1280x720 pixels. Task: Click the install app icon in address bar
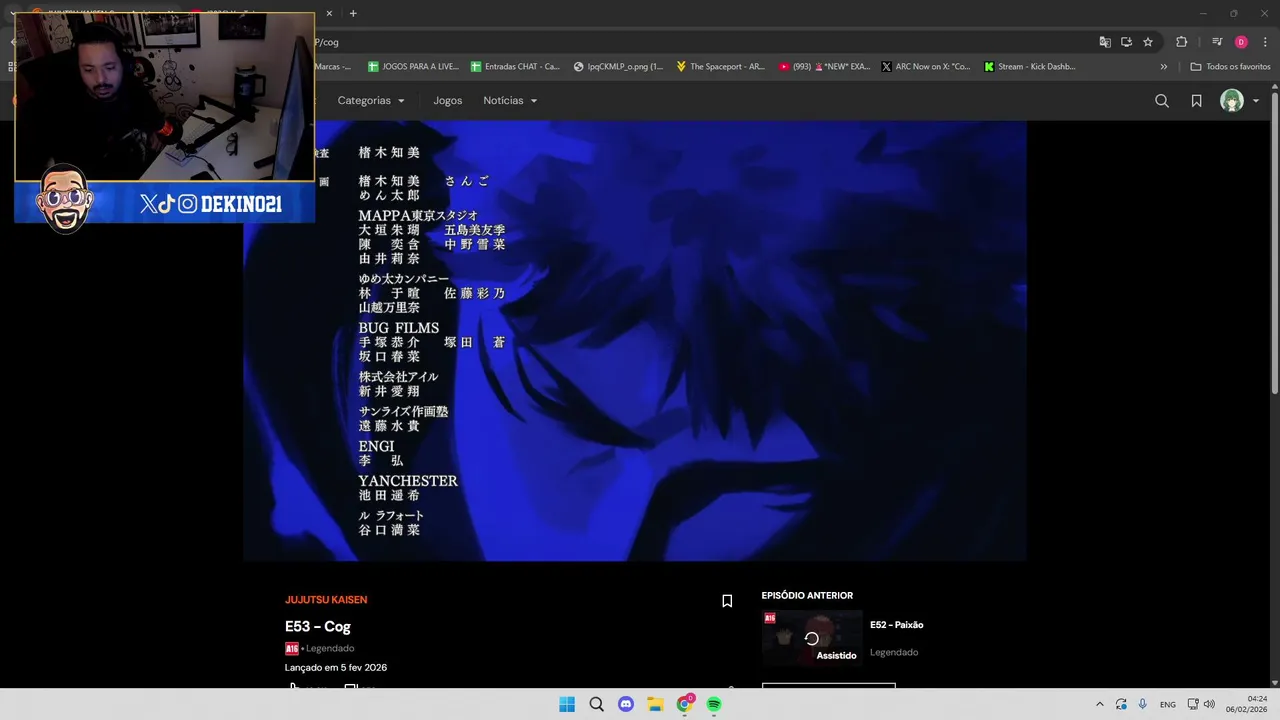(x=1126, y=42)
